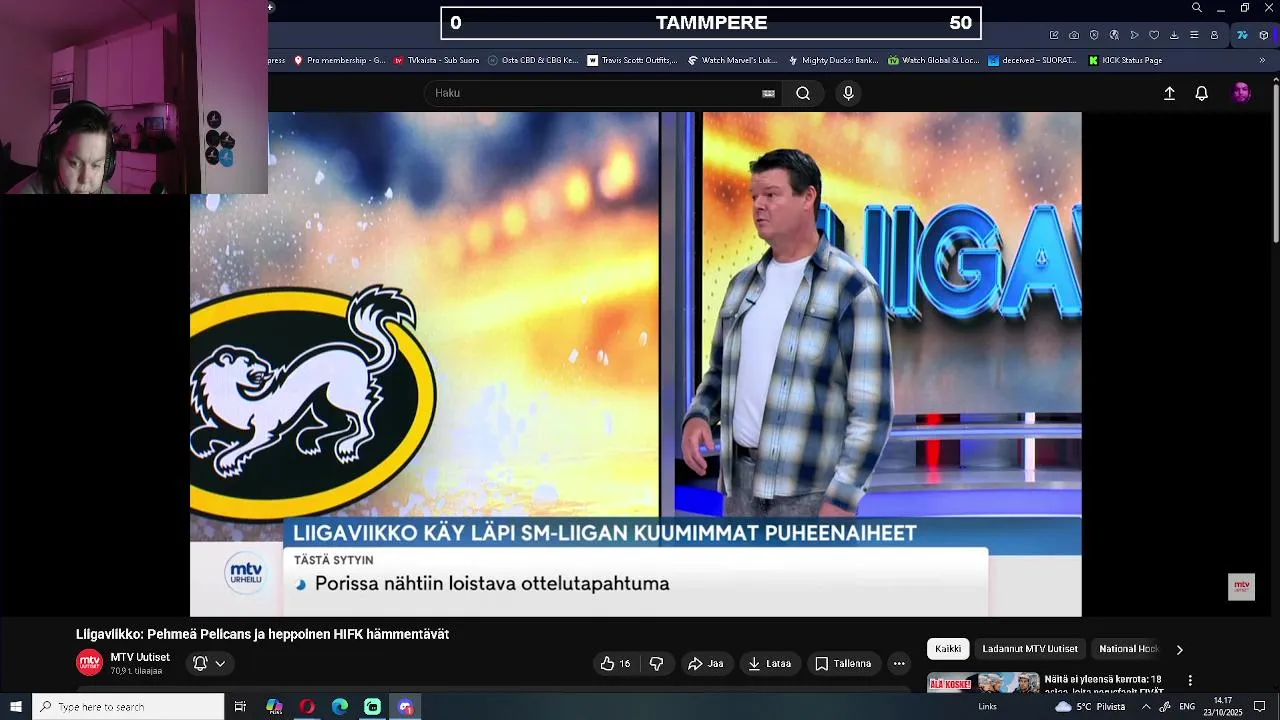Click the play/flow arrow icon in browser toolbar
This screenshot has width=1280, height=720.
tap(1134, 35)
